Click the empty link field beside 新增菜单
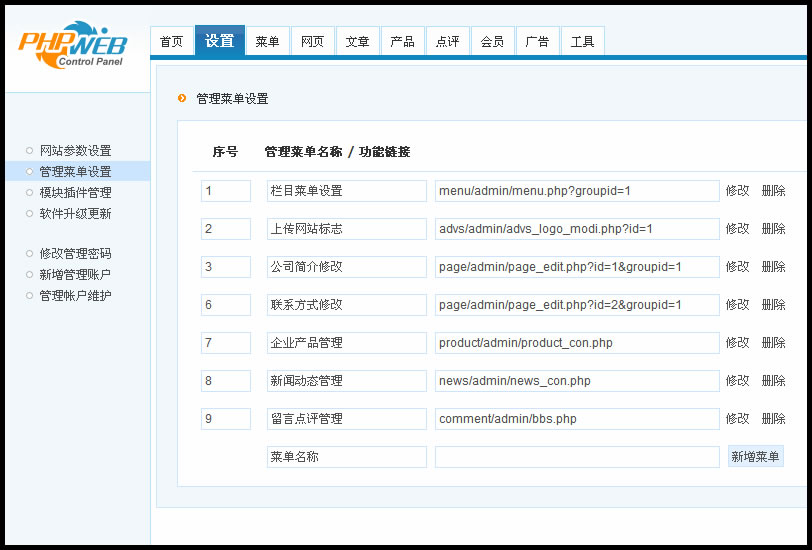 click(577, 457)
